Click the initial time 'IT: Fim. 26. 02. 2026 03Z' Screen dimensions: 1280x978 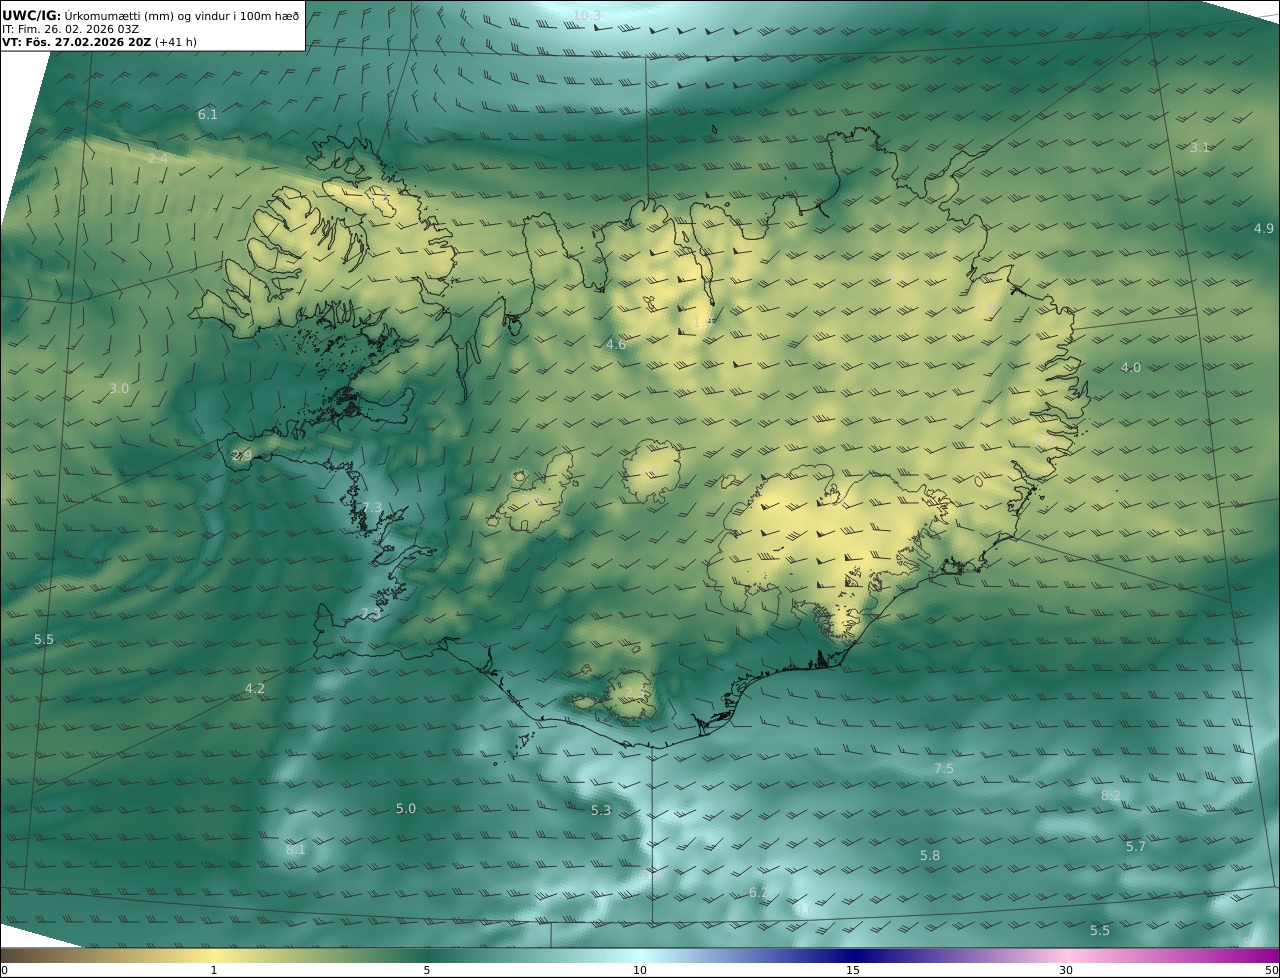click(70, 29)
